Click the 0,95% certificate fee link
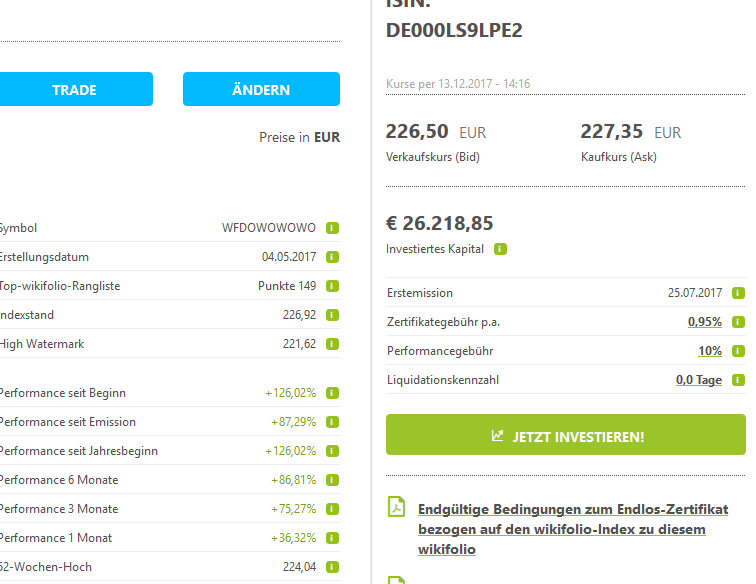The image size is (756, 584). tap(704, 322)
